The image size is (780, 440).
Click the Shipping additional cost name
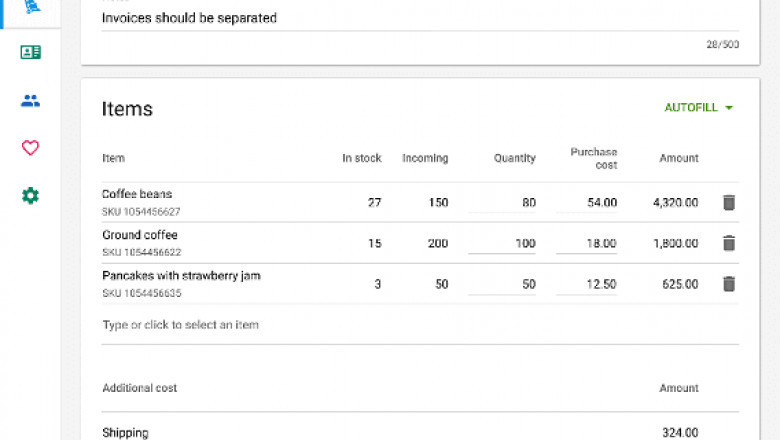126,433
